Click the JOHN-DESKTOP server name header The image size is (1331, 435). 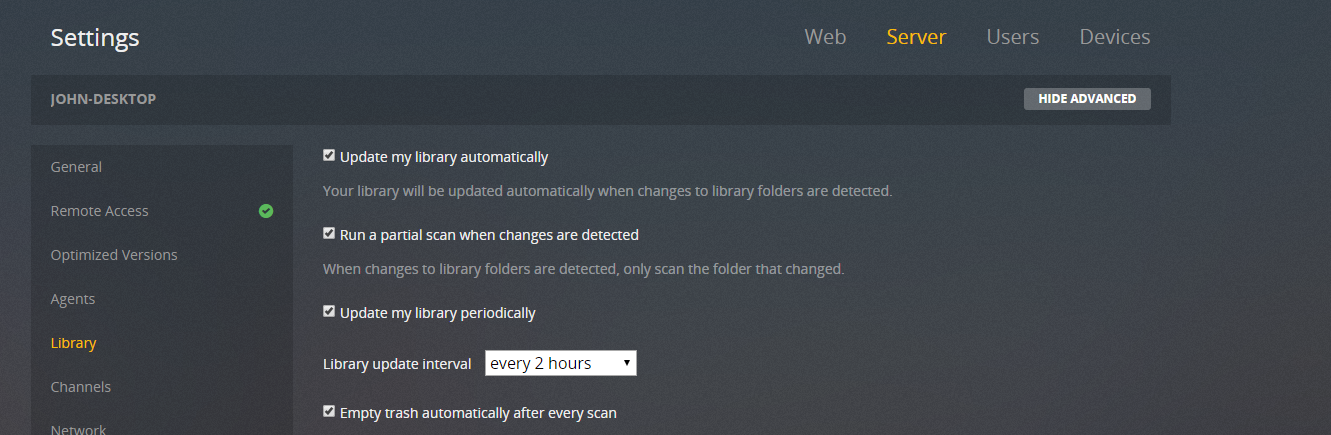[x=103, y=100]
